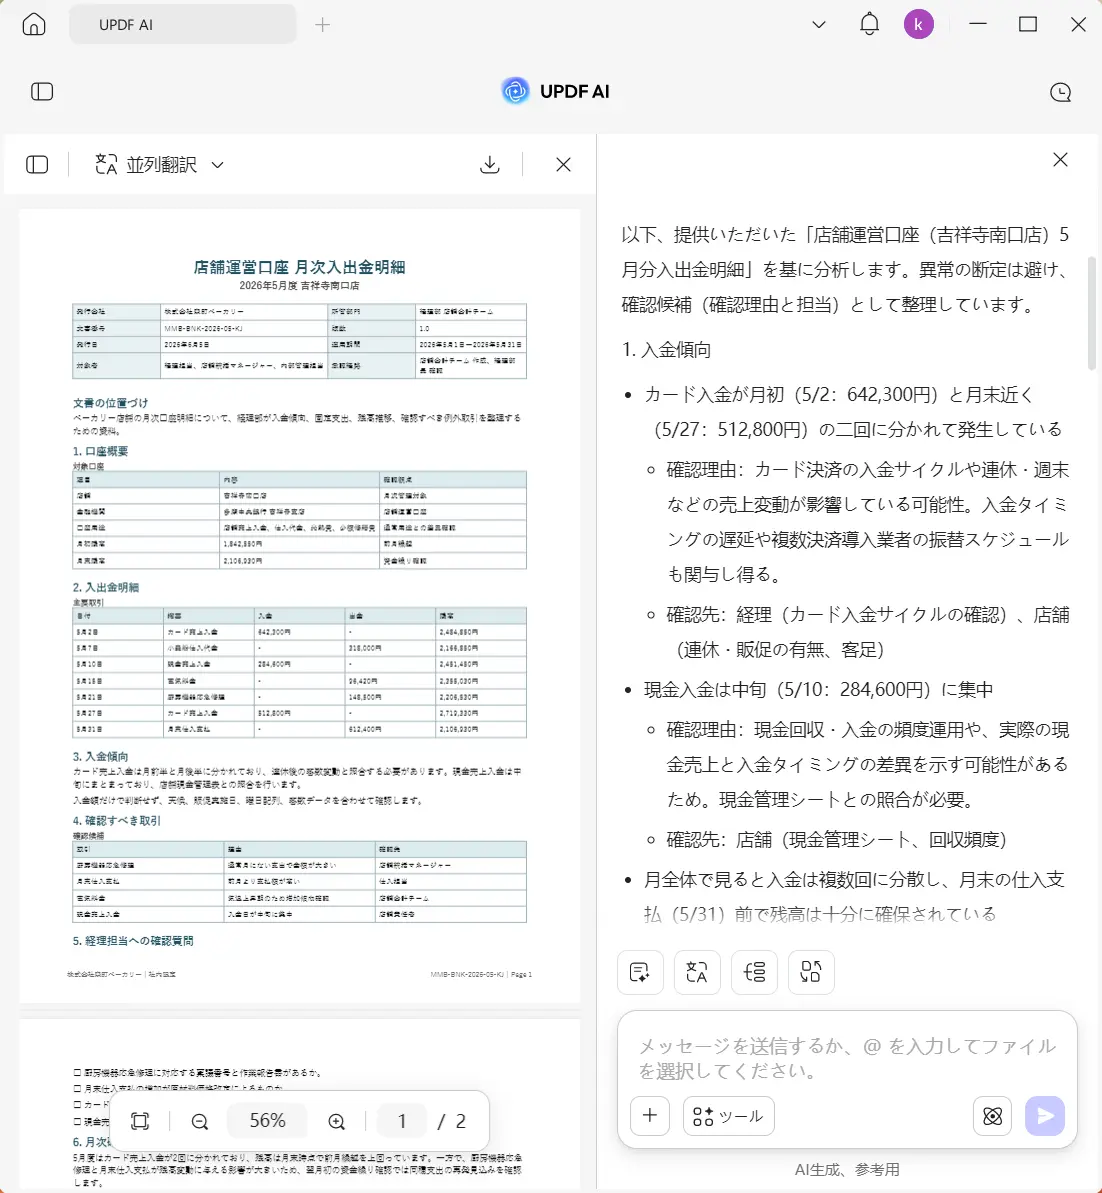
Task: Close the AI chat panel
Action: (x=1060, y=160)
